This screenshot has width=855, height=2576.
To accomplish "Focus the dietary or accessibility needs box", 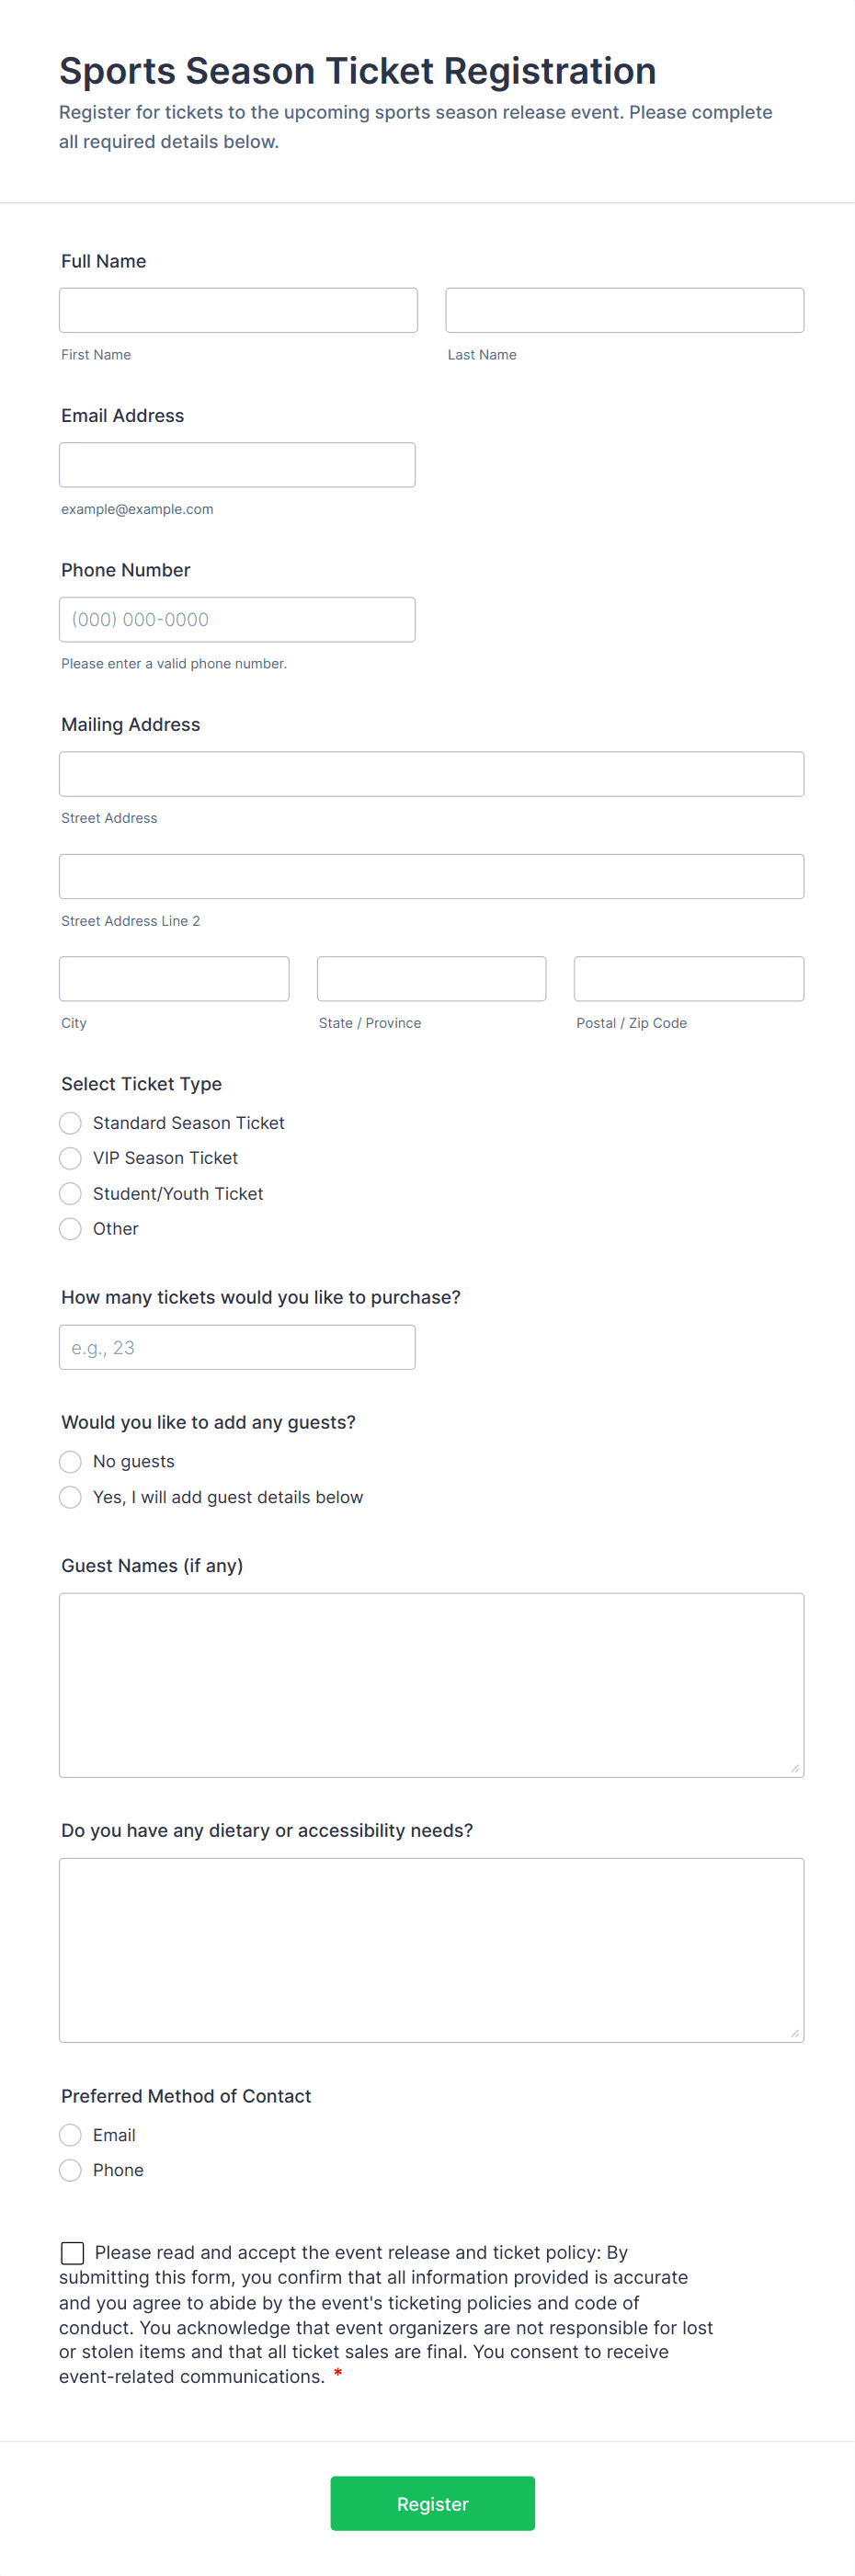I will click(431, 1950).
